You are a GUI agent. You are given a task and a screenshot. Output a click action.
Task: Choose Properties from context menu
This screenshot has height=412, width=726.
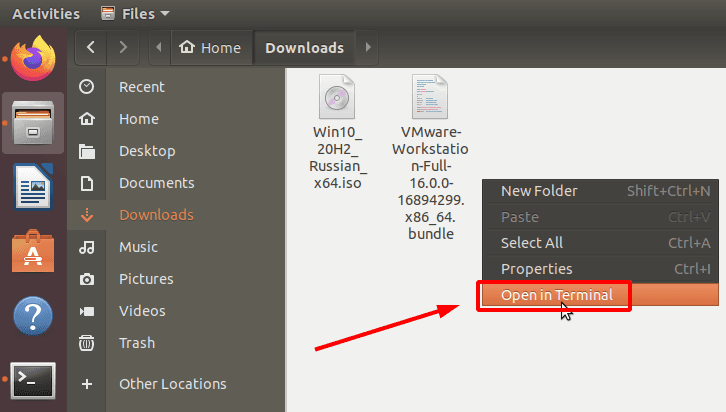[x=601, y=268]
